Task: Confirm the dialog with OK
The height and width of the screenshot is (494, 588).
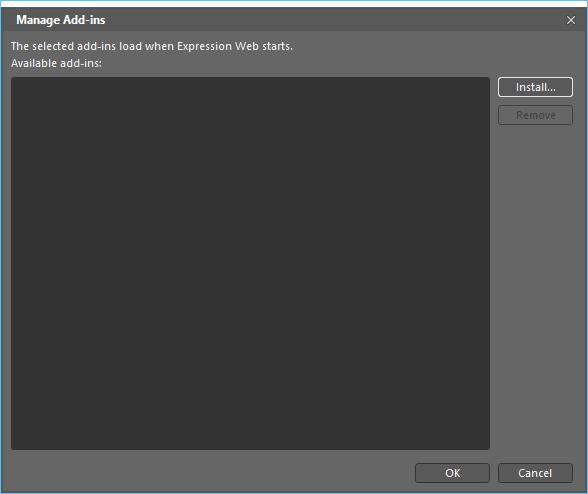Action: click(x=452, y=473)
